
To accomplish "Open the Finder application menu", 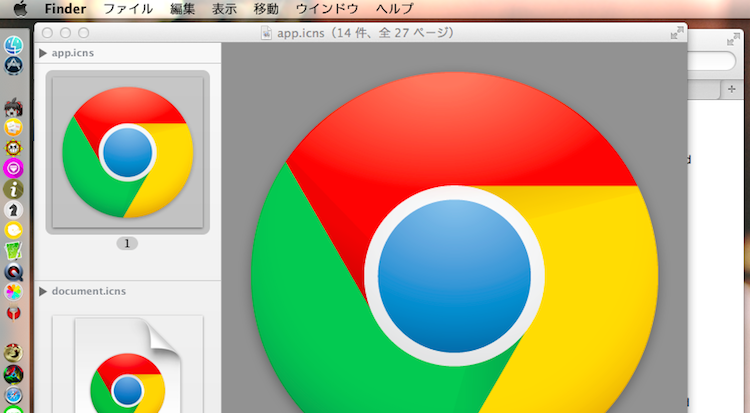I will [65, 9].
